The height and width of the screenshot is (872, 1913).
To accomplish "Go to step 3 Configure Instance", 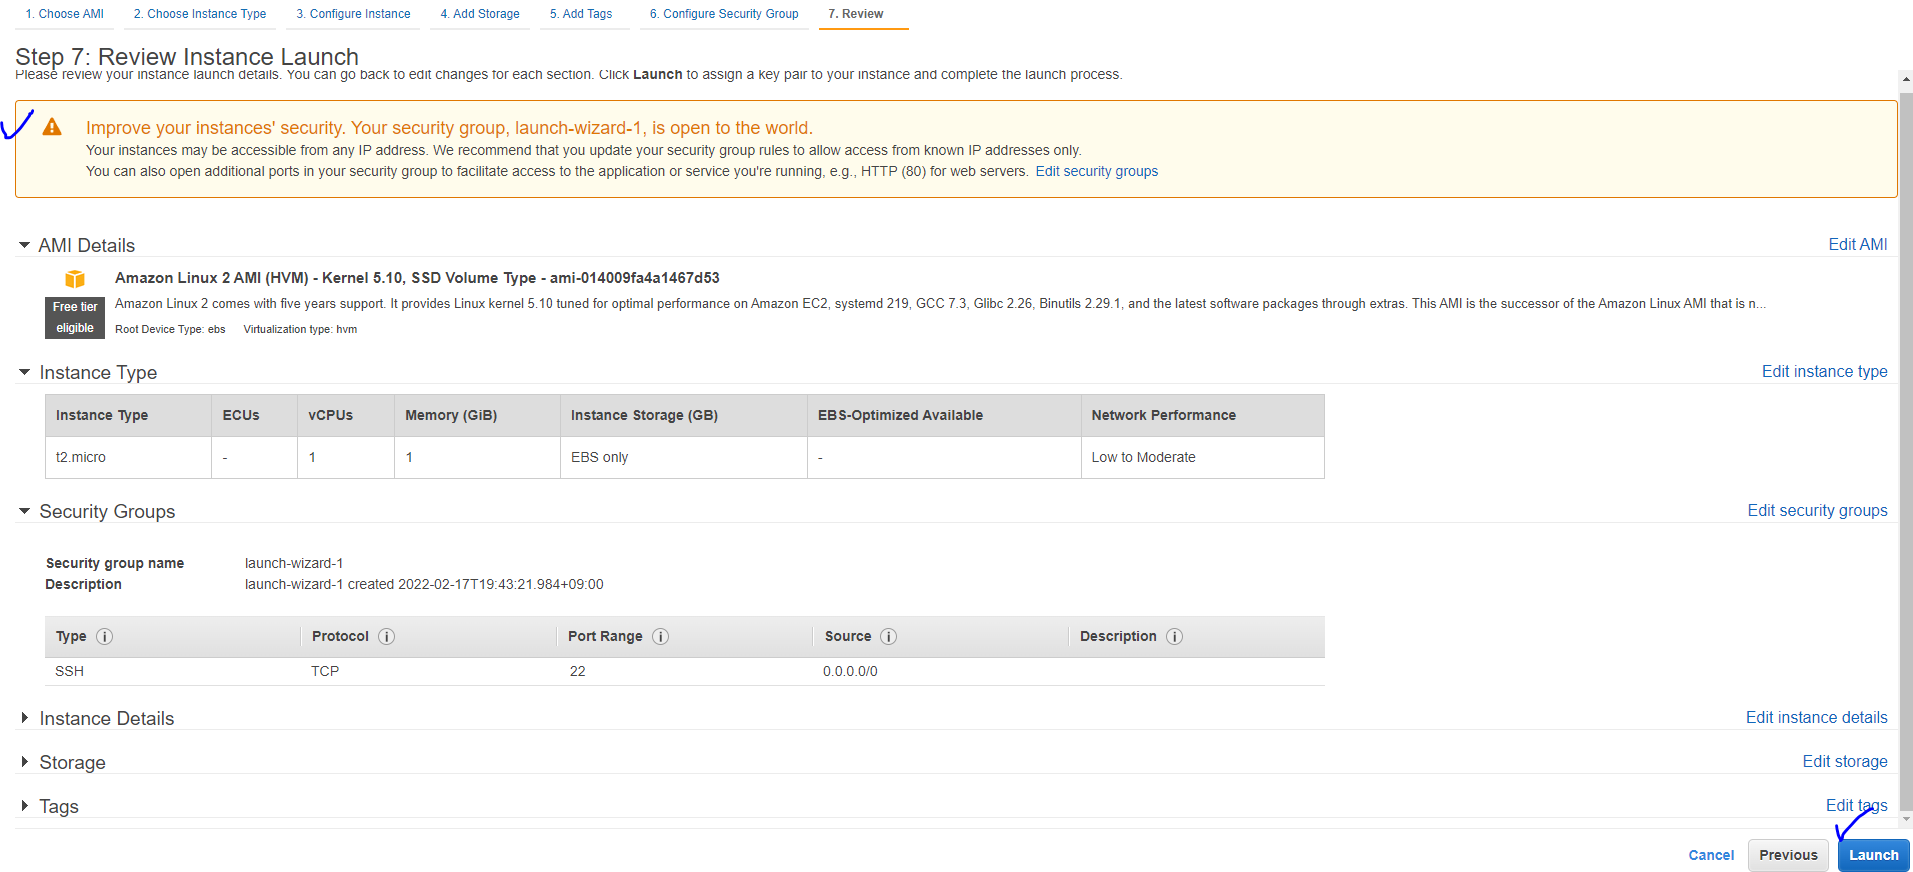I will tap(353, 14).
